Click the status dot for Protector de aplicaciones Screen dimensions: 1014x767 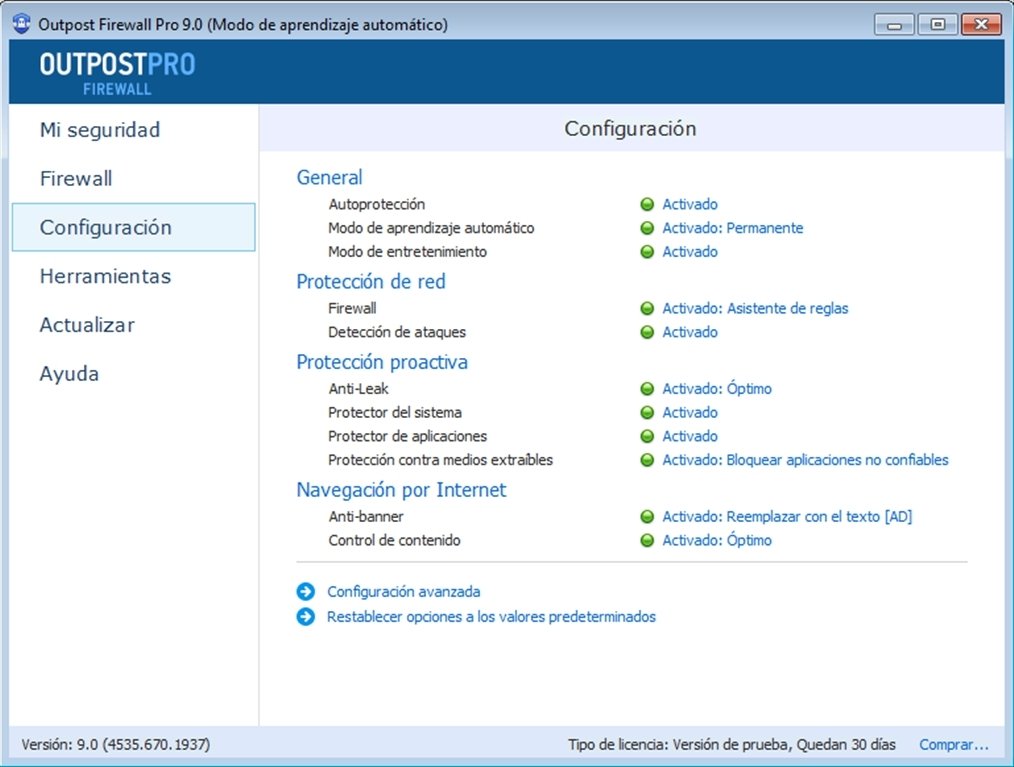(647, 437)
